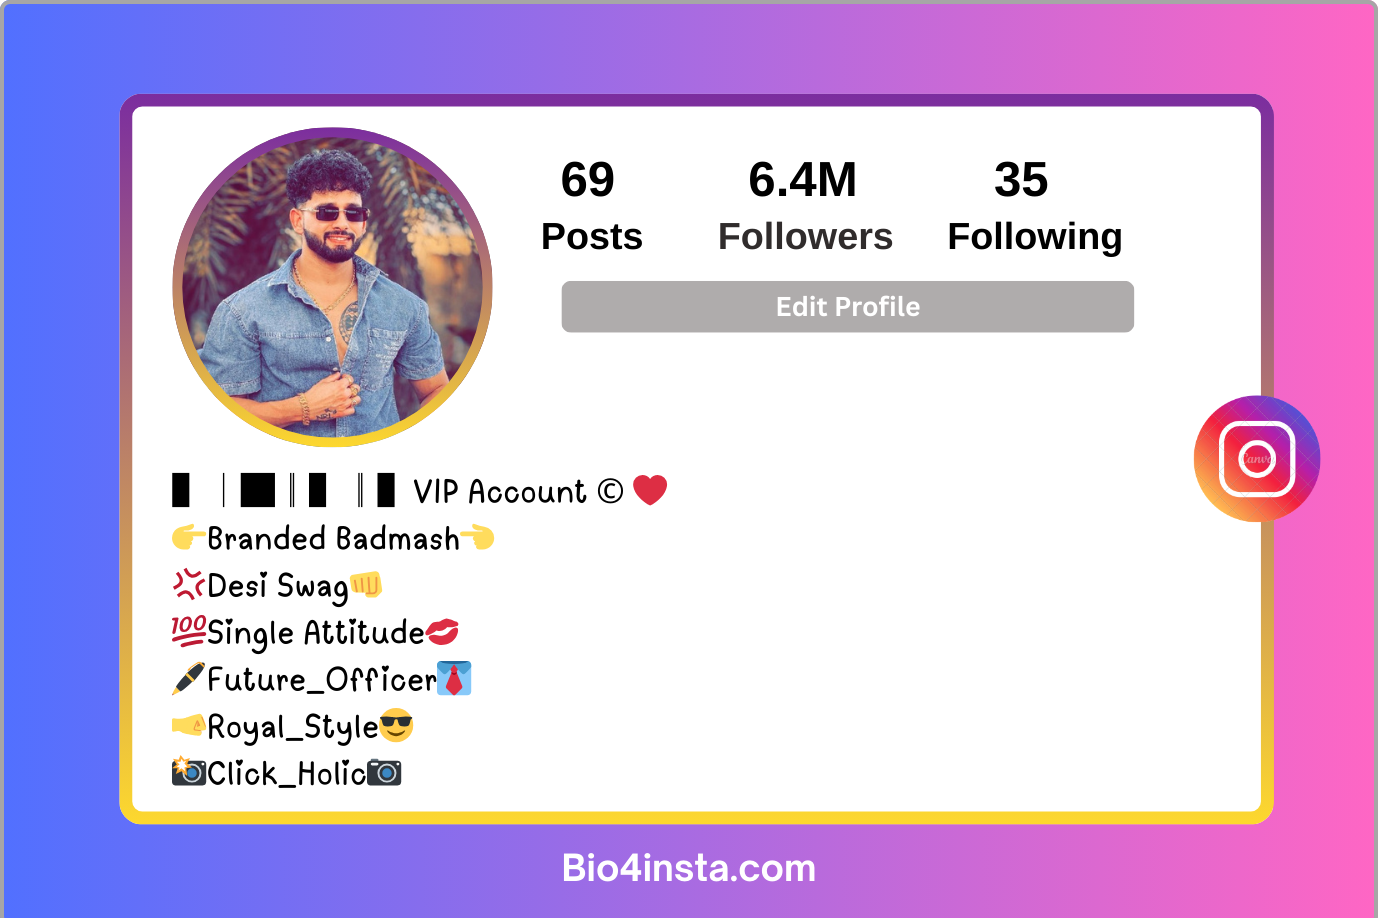This screenshot has height=918, width=1378.
Task: Click the Instagram logo icon
Action: 1257,459
